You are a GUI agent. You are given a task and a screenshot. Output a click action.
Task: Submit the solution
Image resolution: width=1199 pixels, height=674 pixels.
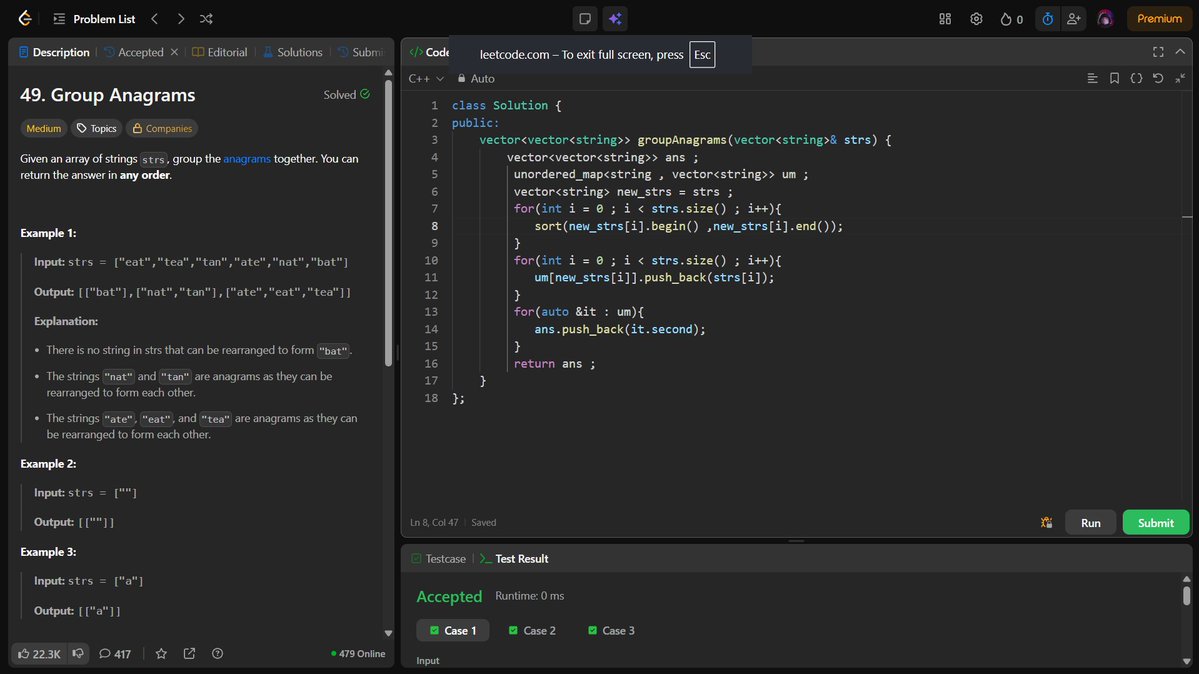coord(1155,523)
